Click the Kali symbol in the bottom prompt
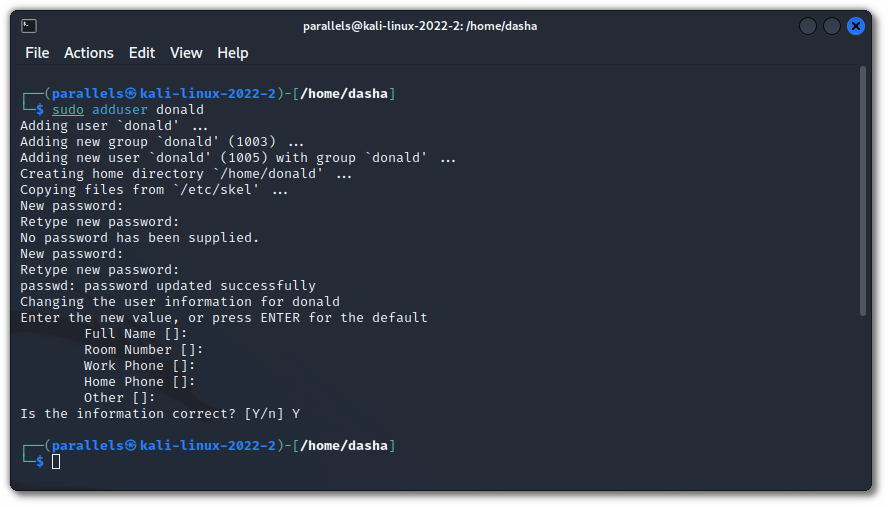 coord(130,446)
